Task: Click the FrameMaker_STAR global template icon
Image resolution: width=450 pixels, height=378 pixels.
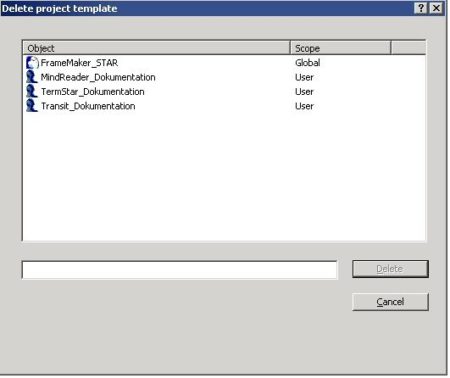Action: tap(32, 63)
